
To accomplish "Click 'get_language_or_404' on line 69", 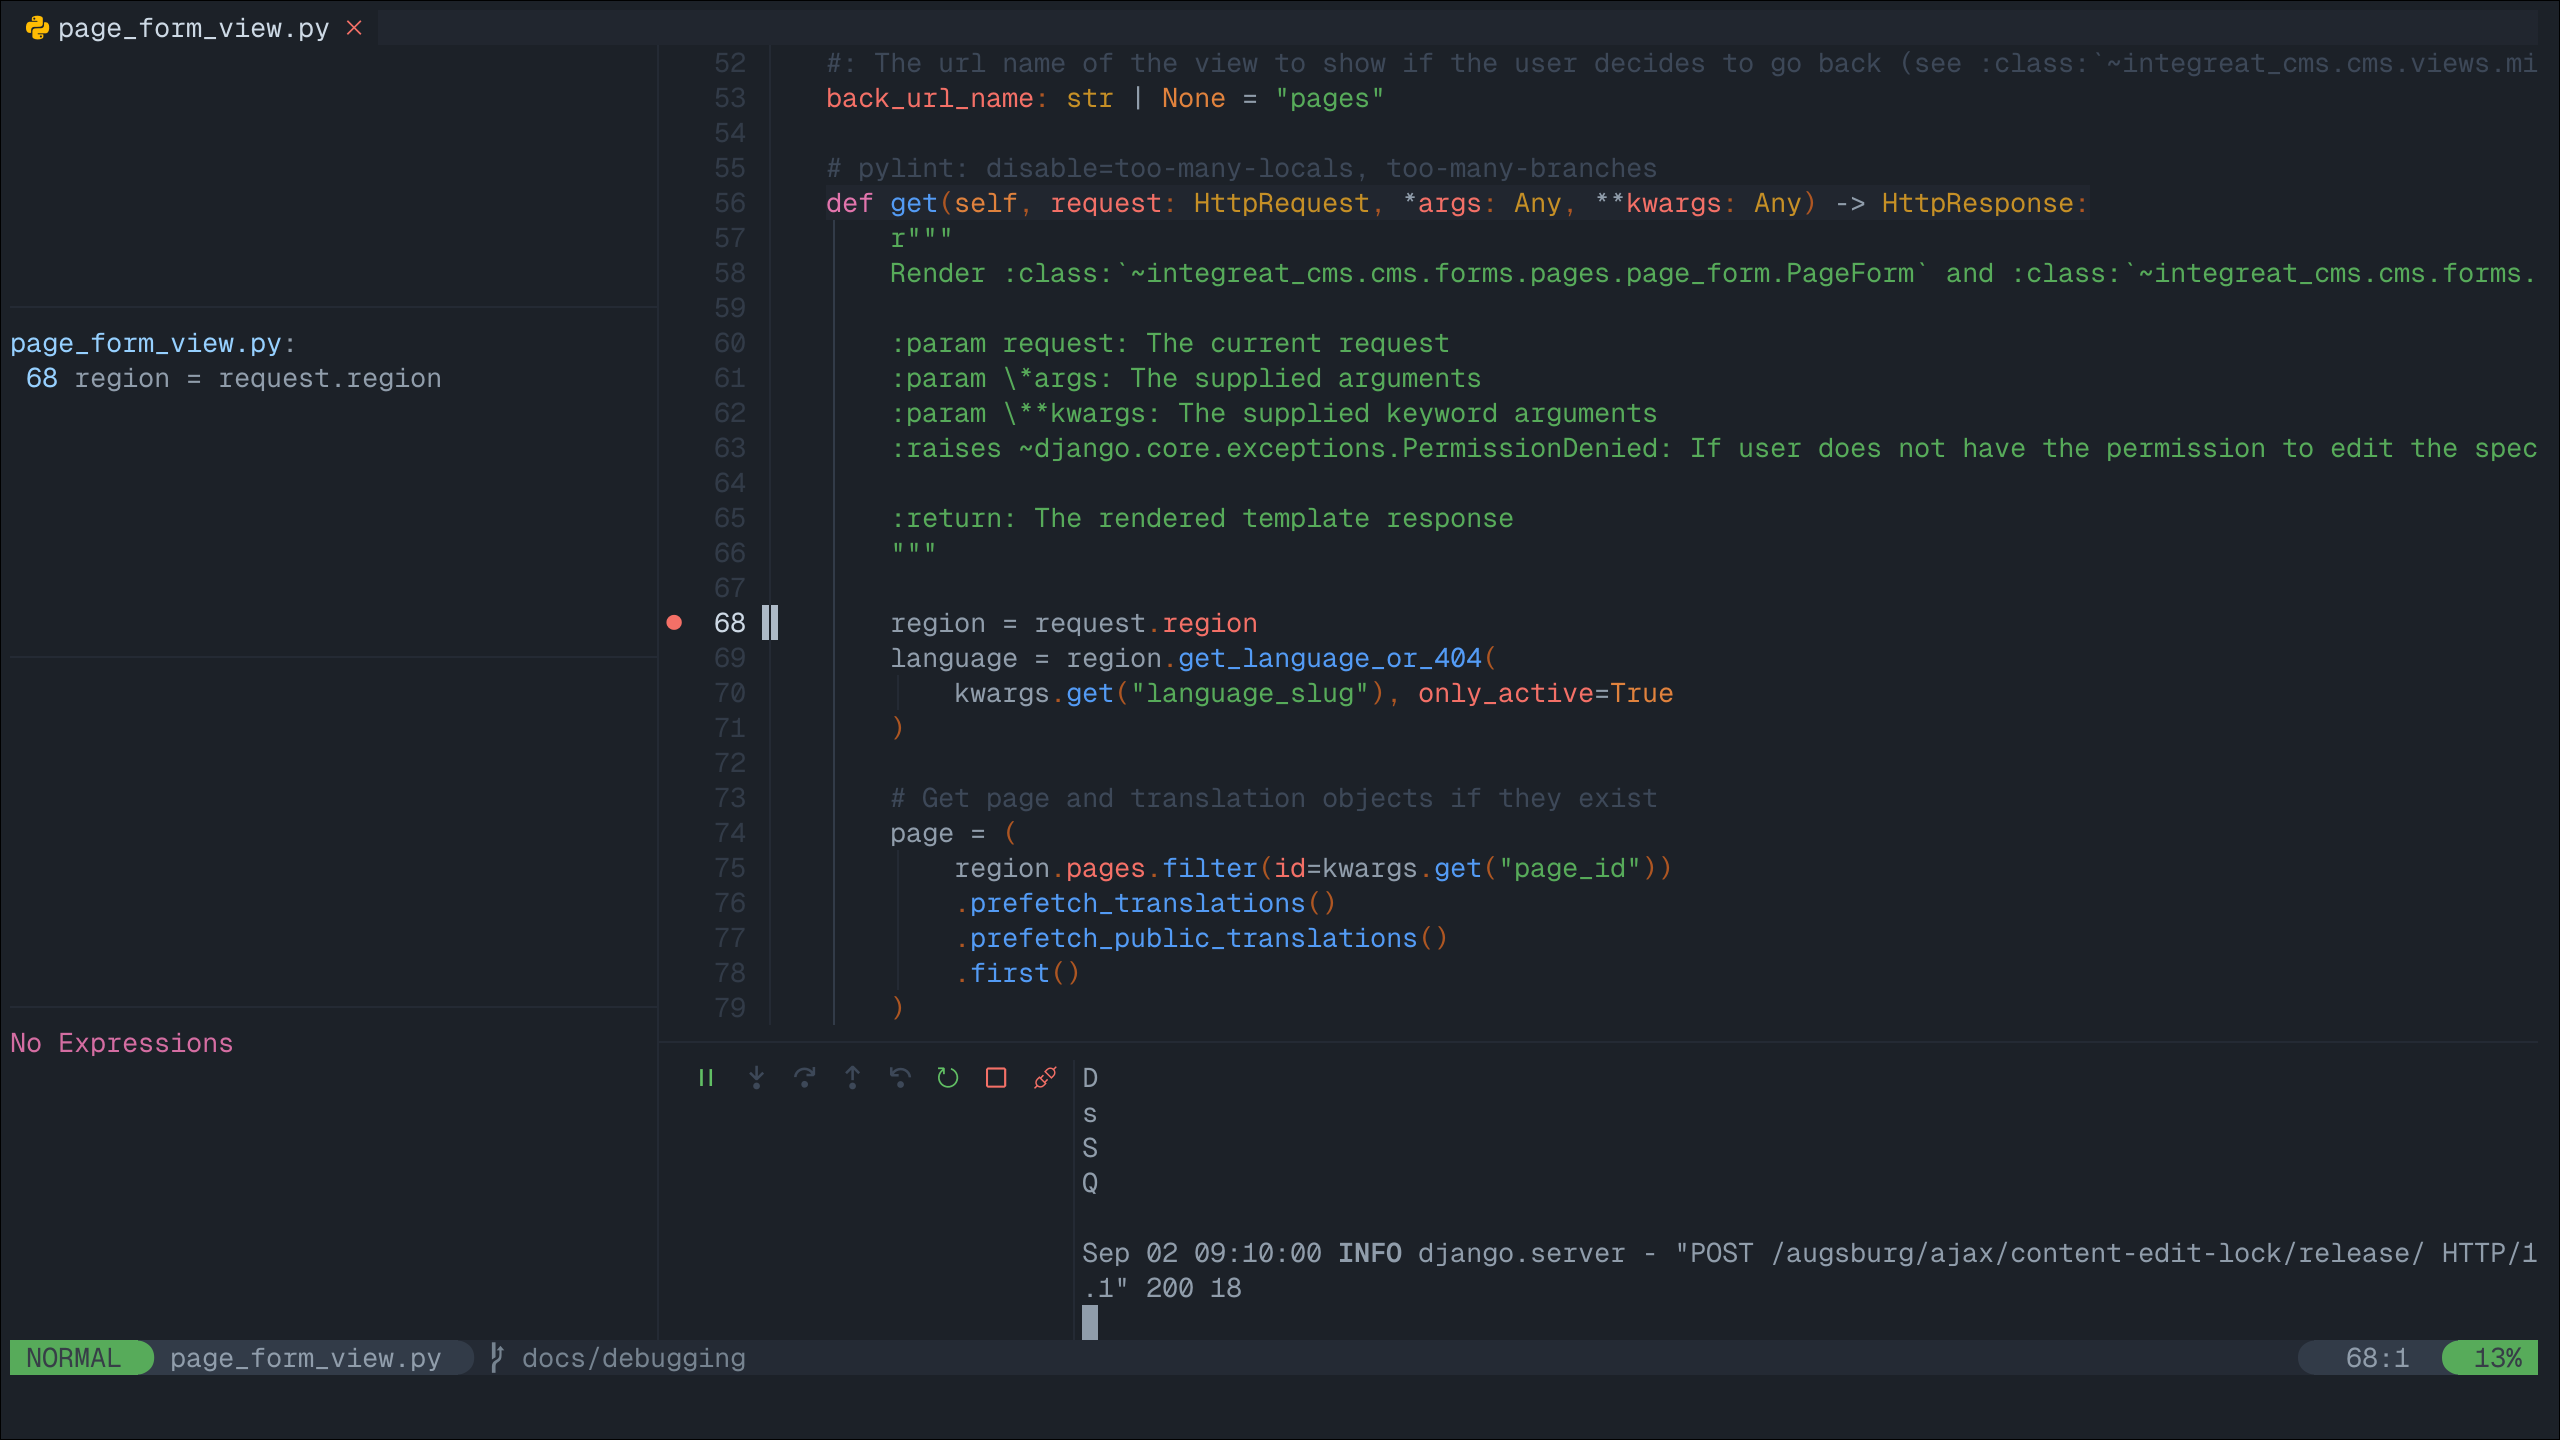I will (1330, 658).
